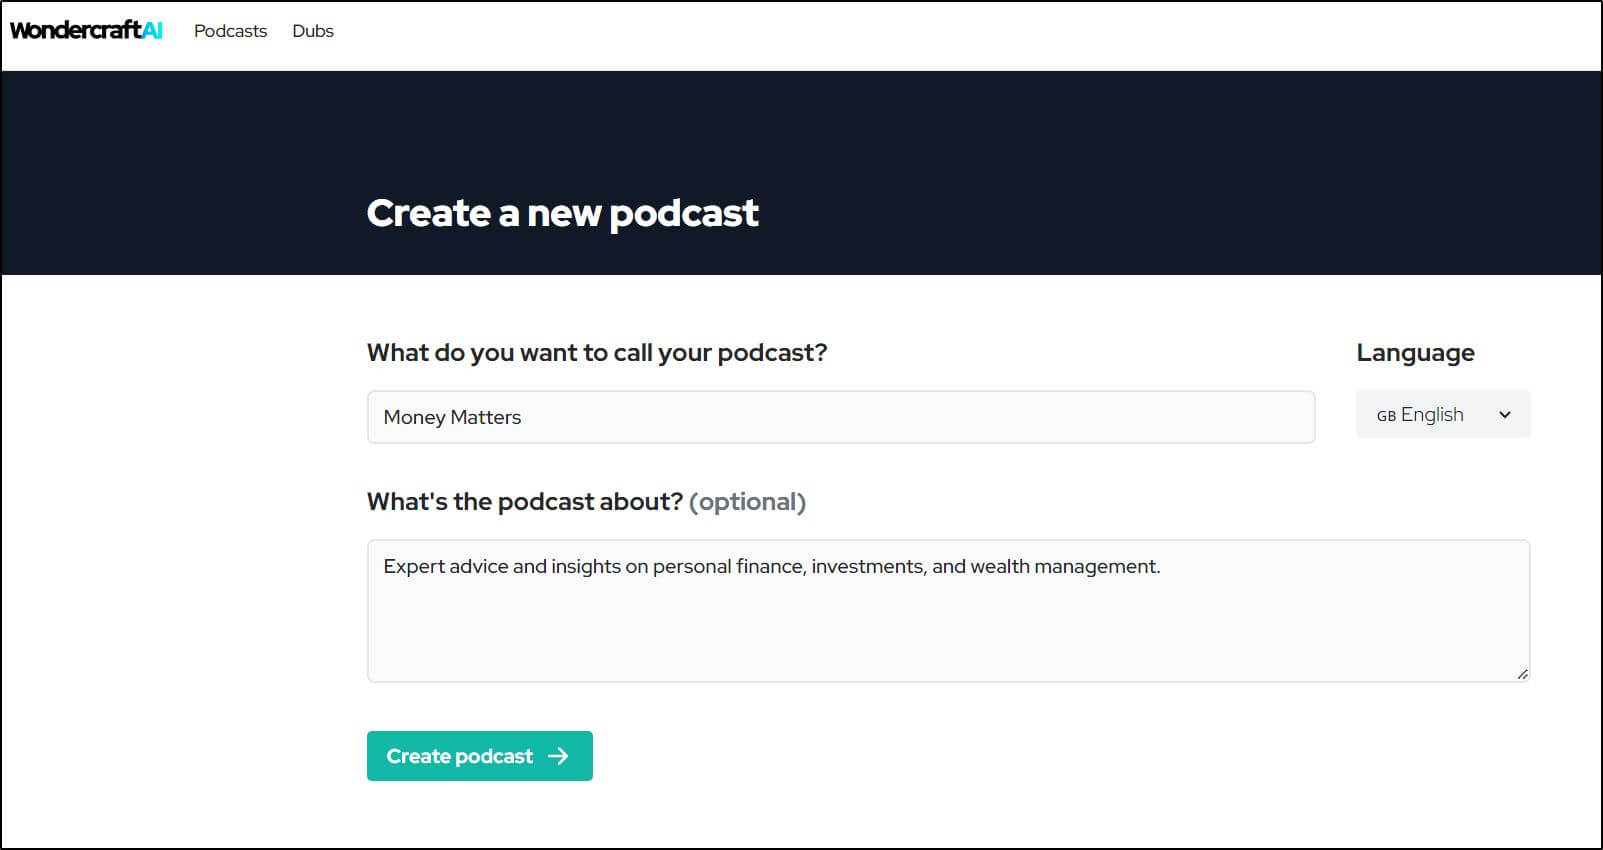Screen dimensions: 1603x850
Task: Click on the "Money Matters" text
Action: coord(452,417)
